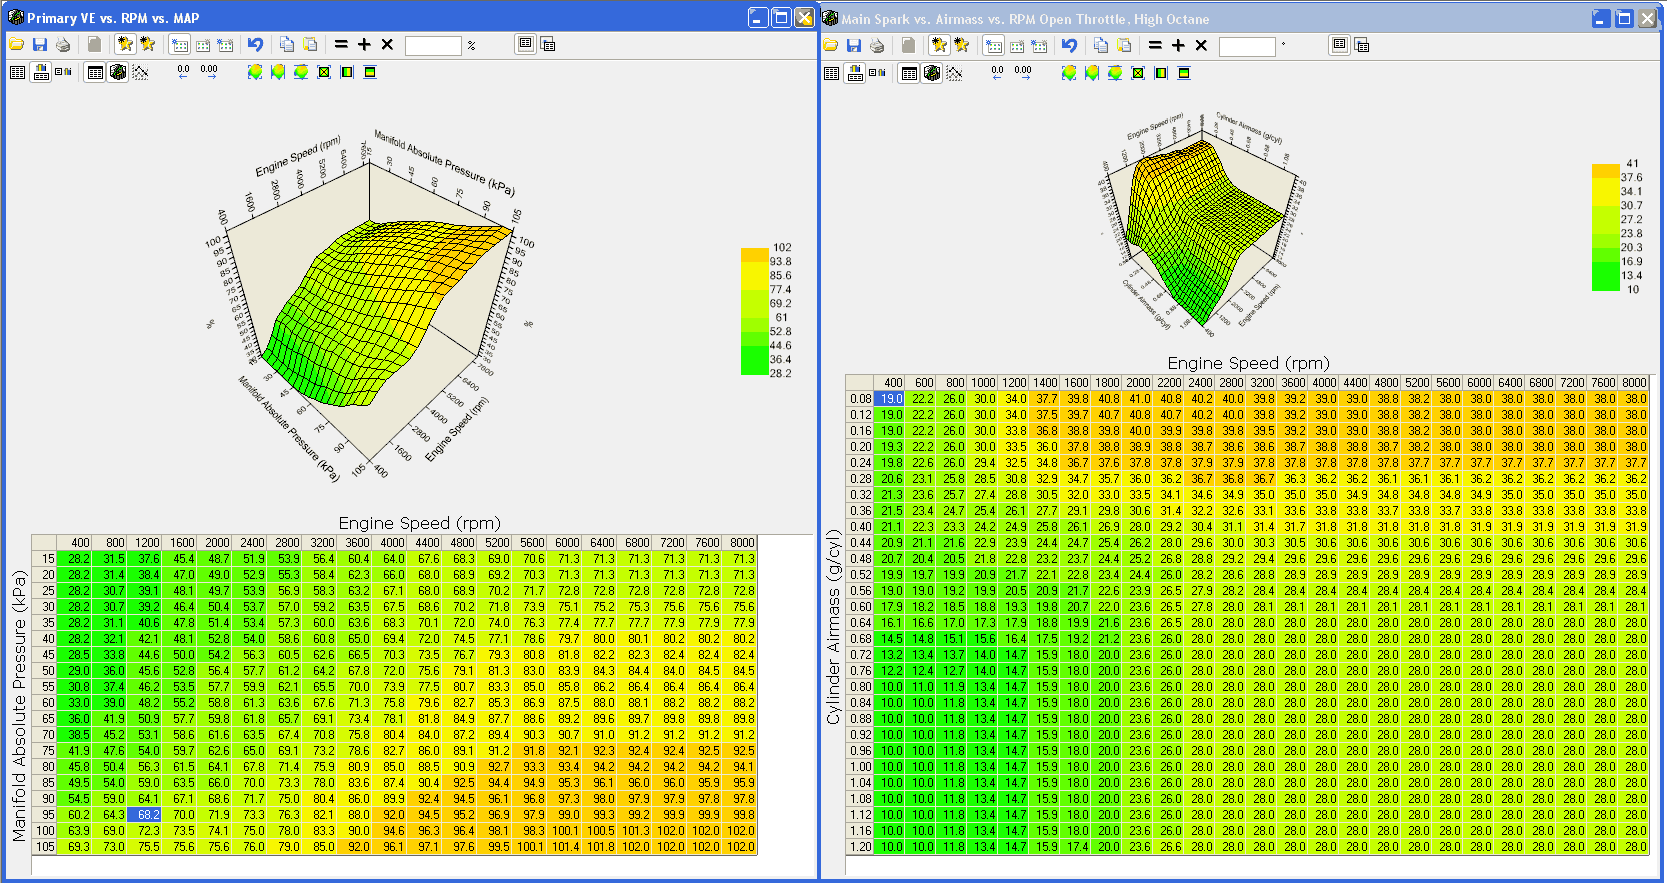Viewport: 1667px width, 883px height.
Task: Copy selected cells in Main Spark window
Action: point(1101,45)
